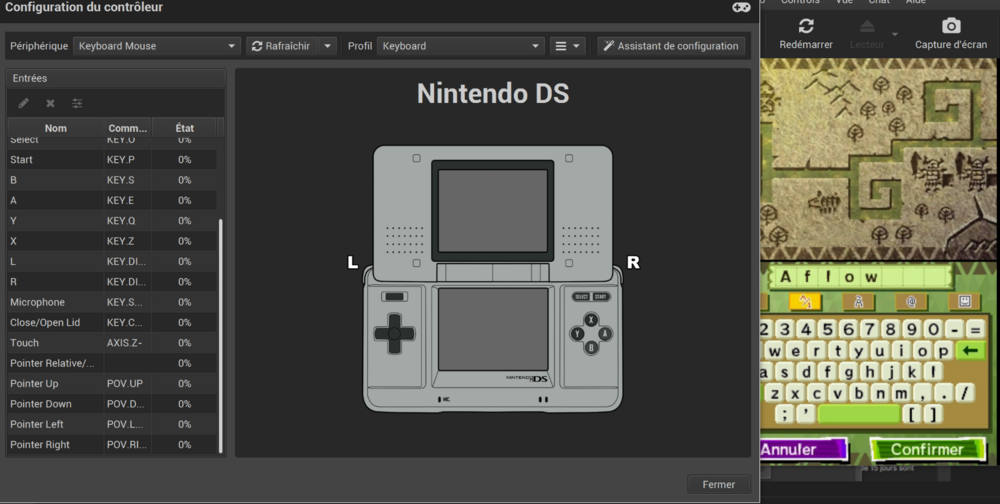Launch the Assistant de configuration

pyautogui.click(x=671, y=46)
